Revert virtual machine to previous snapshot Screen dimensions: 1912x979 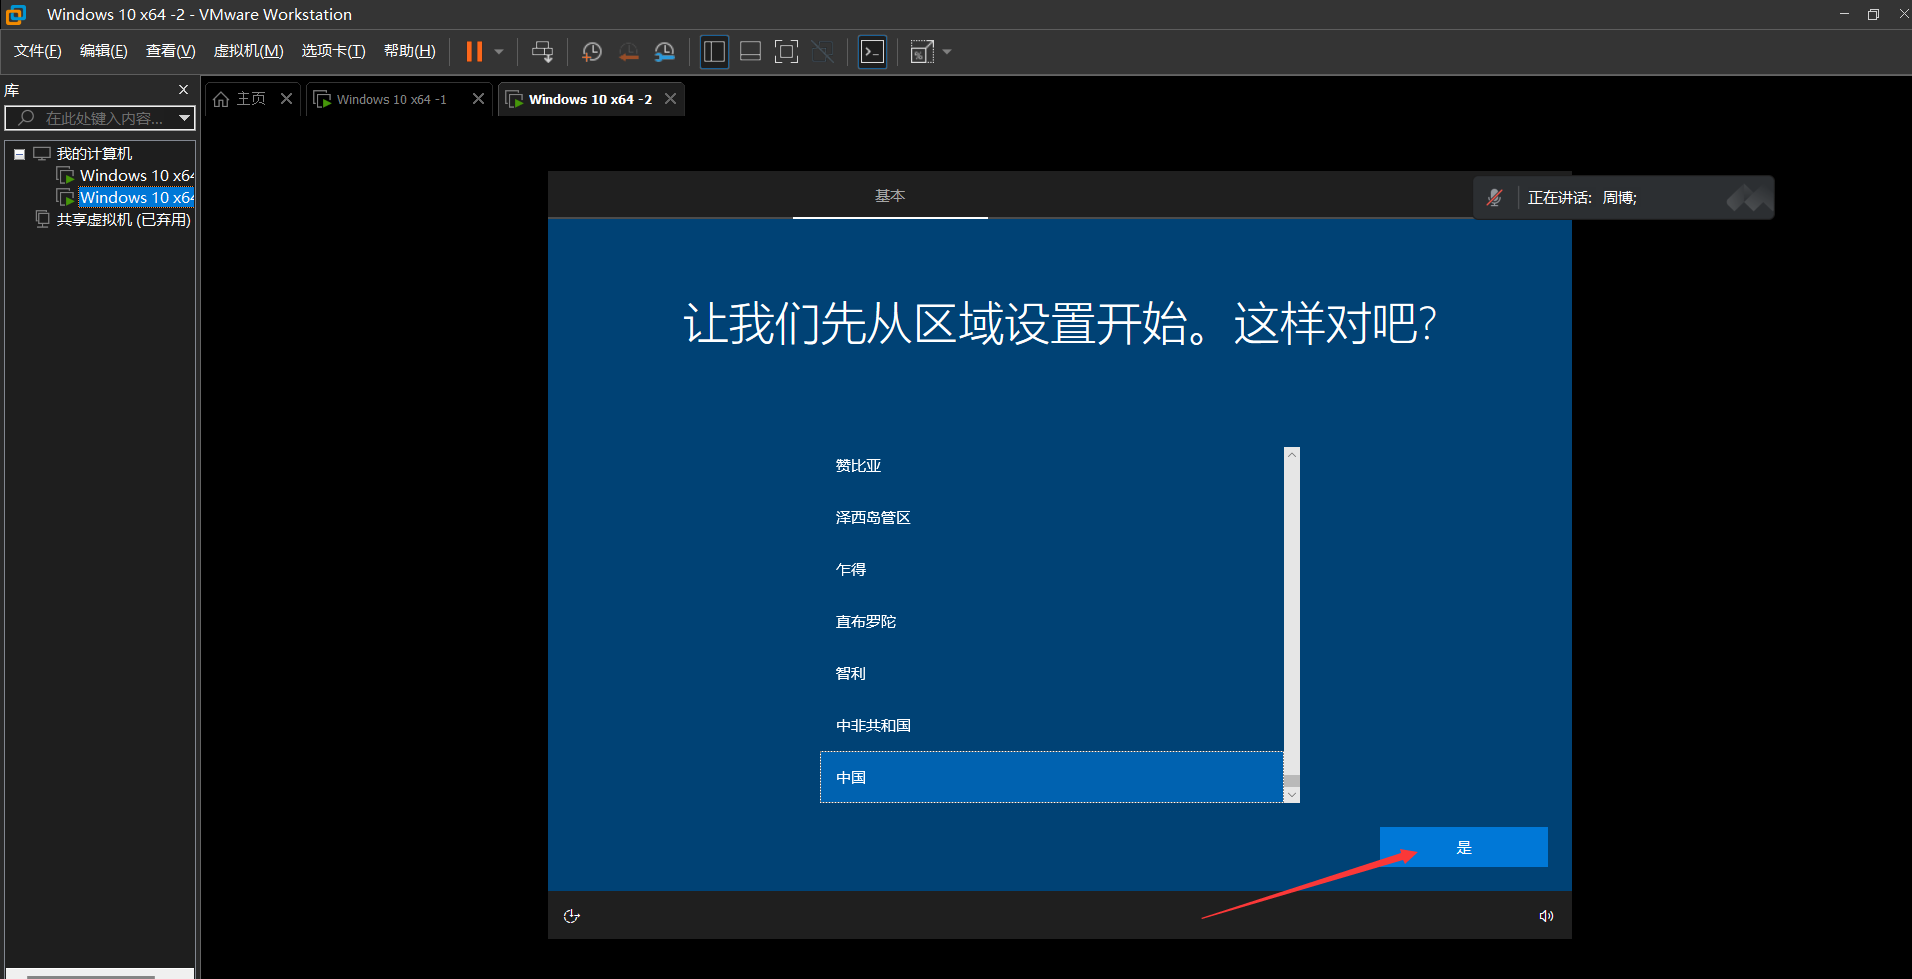pos(628,51)
